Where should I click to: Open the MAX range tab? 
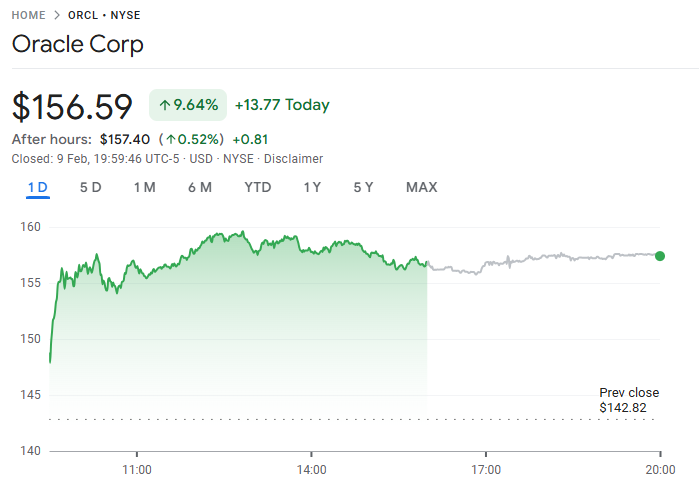coord(421,187)
